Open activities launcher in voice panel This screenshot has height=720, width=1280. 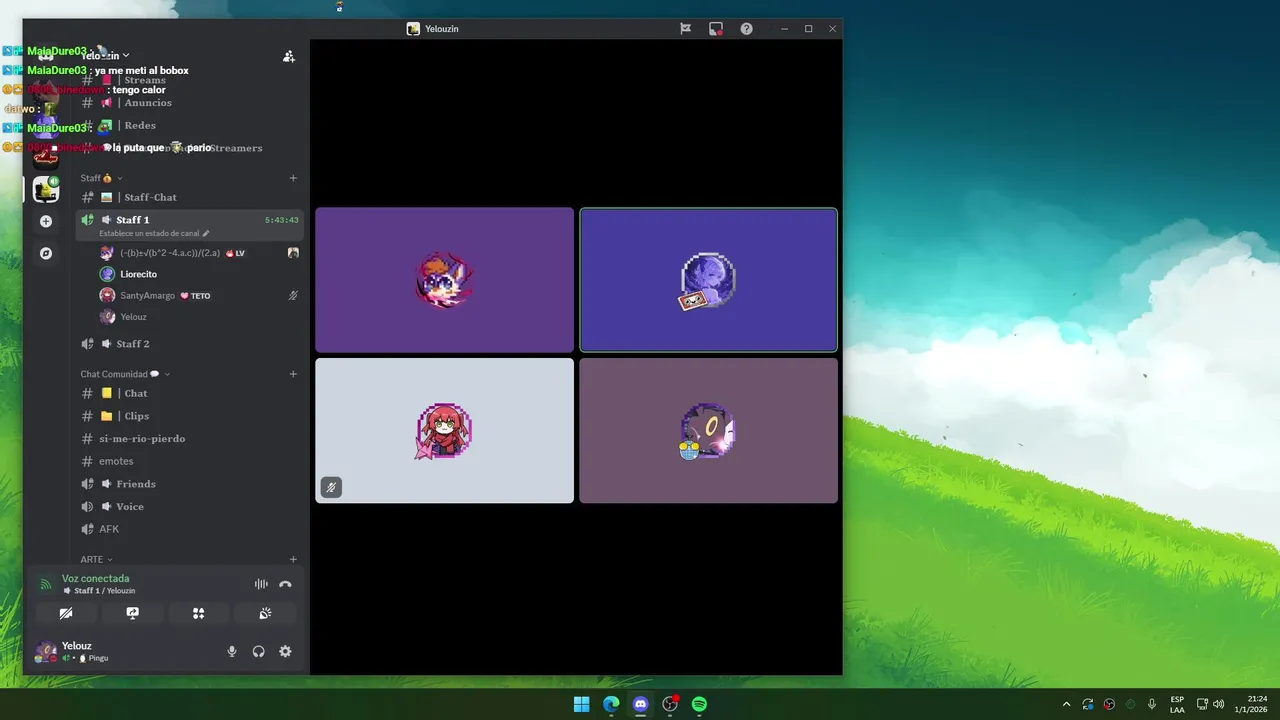pos(198,613)
